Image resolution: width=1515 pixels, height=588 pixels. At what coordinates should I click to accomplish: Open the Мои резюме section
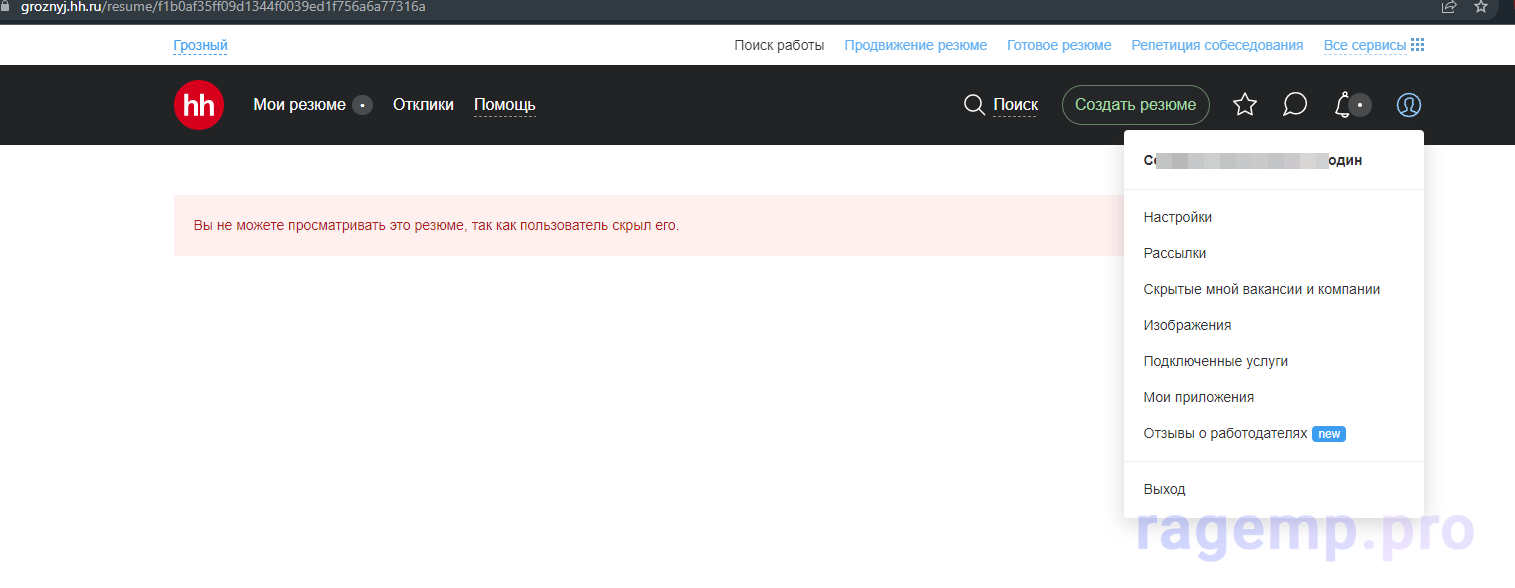tap(299, 105)
